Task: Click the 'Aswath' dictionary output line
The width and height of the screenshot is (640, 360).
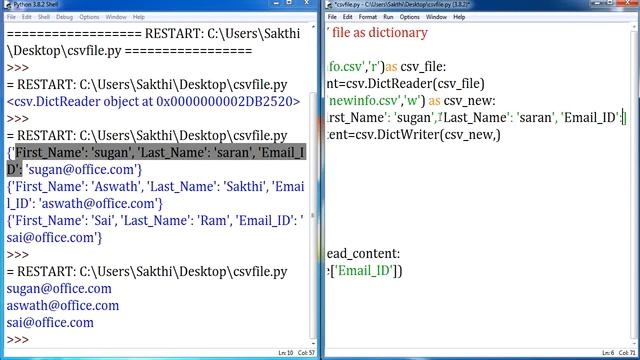Action: [x=155, y=195]
